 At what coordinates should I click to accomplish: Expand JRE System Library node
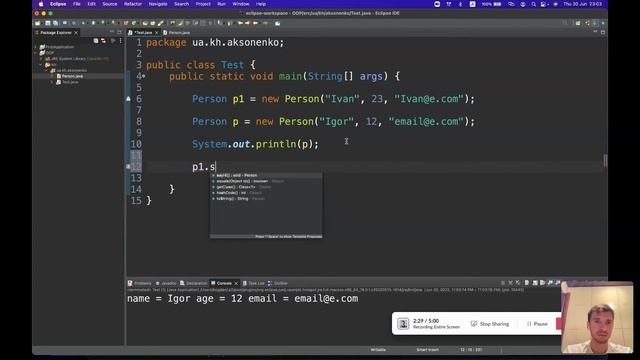pyautogui.click(x=41, y=59)
